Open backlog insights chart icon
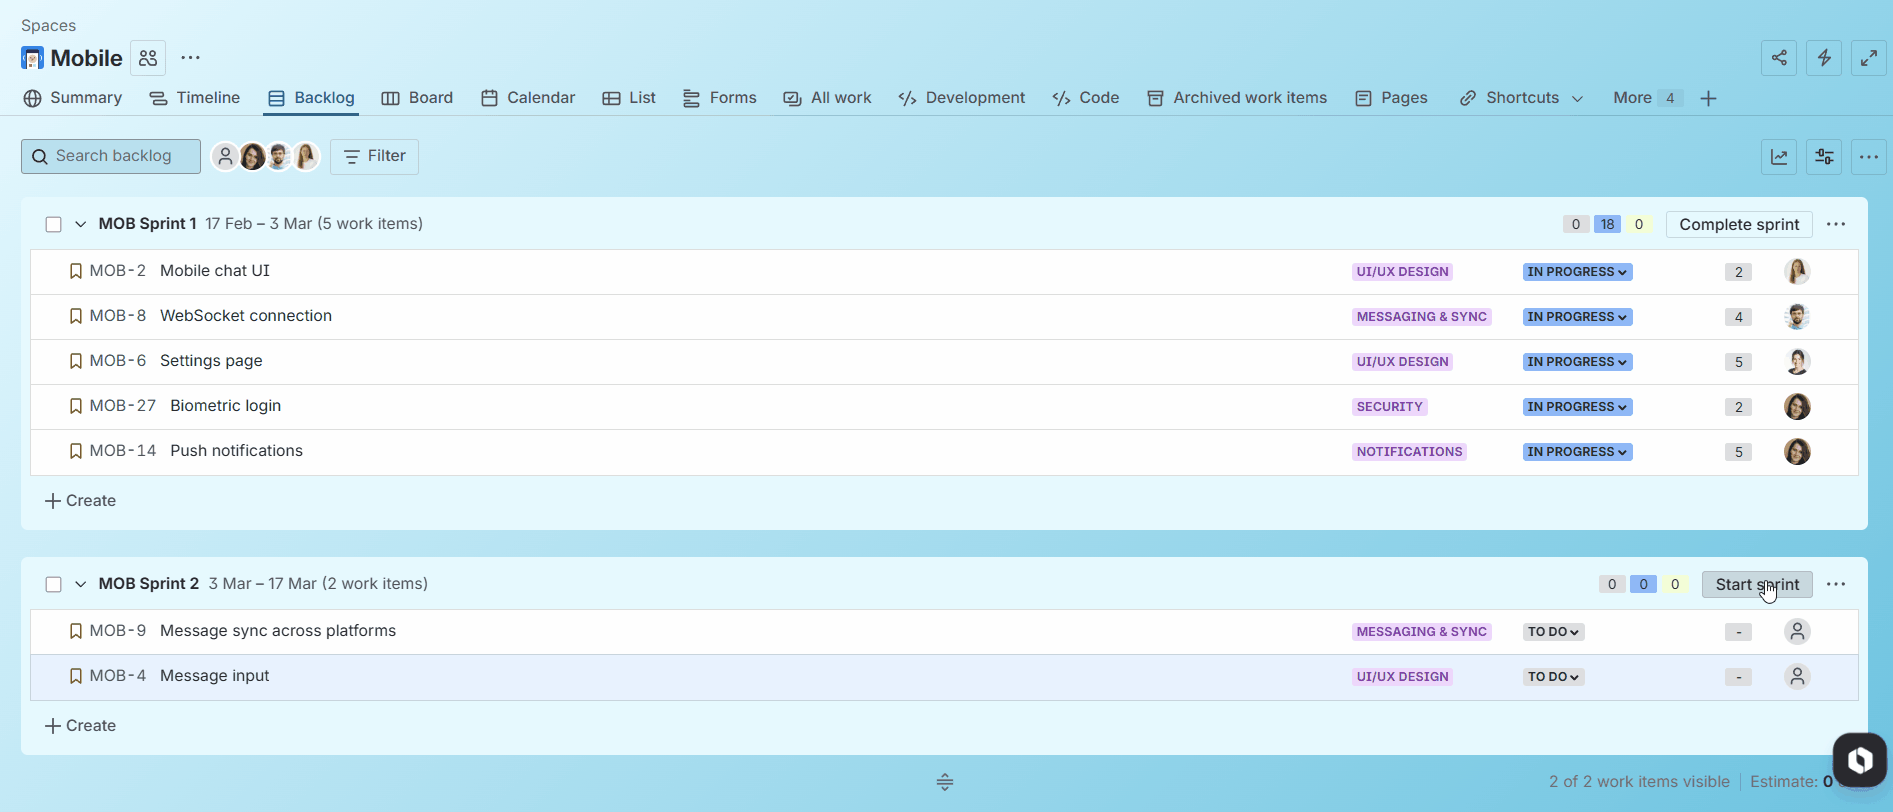 tap(1779, 157)
